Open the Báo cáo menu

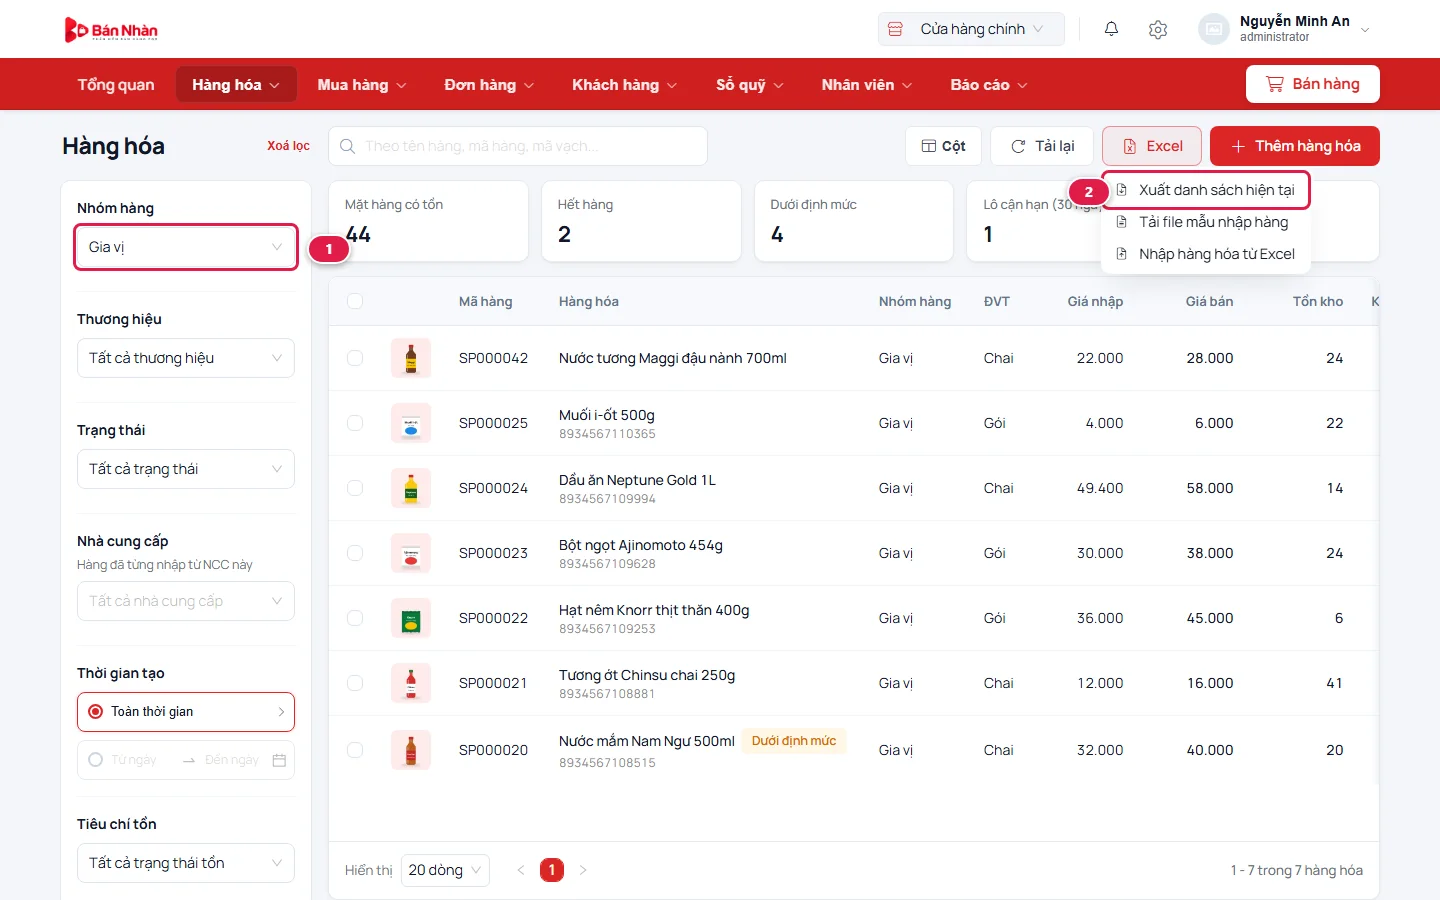click(x=989, y=85)
